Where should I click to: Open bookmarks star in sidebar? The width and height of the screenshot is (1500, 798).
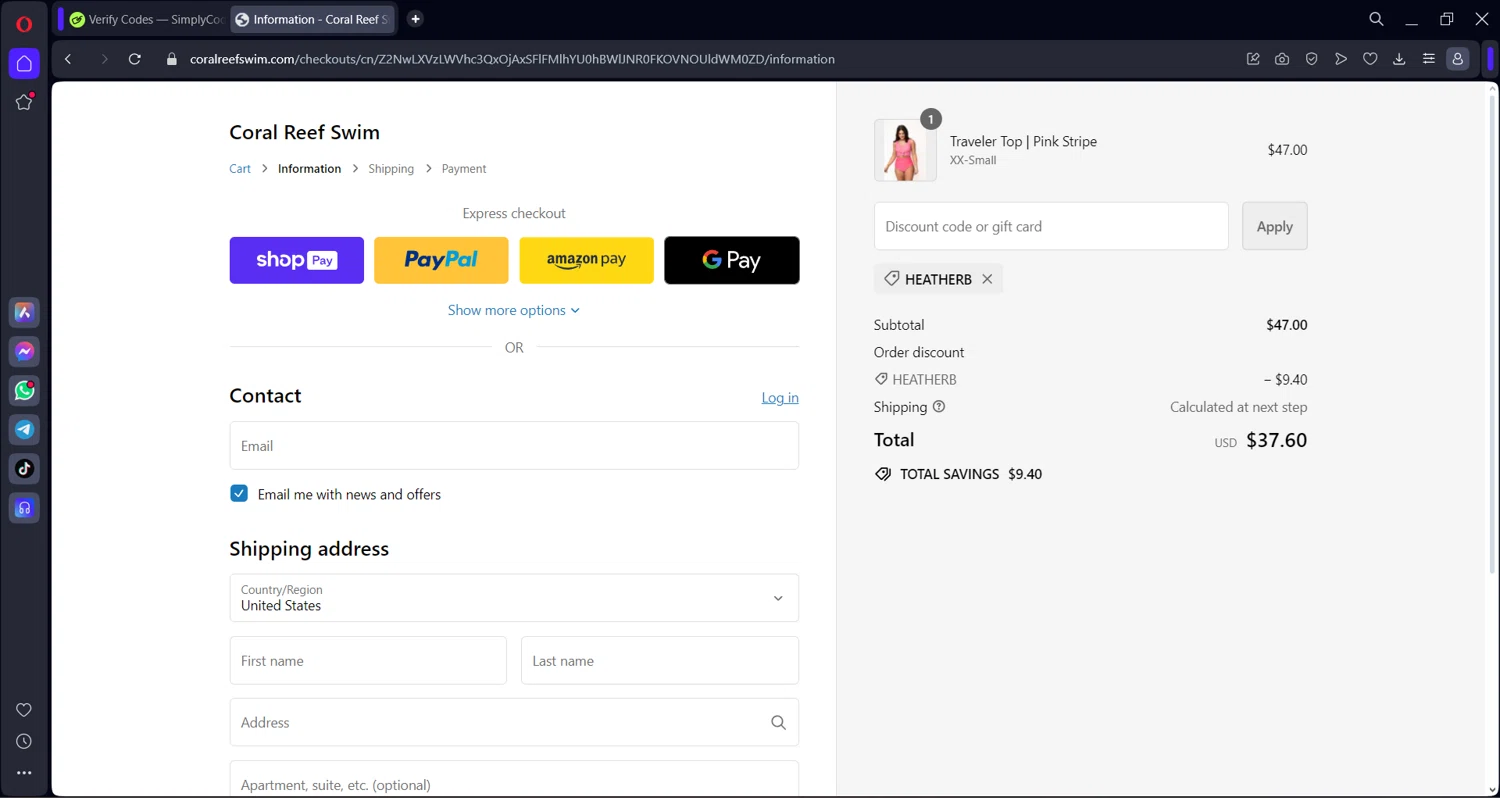click(x=24, y=102)
